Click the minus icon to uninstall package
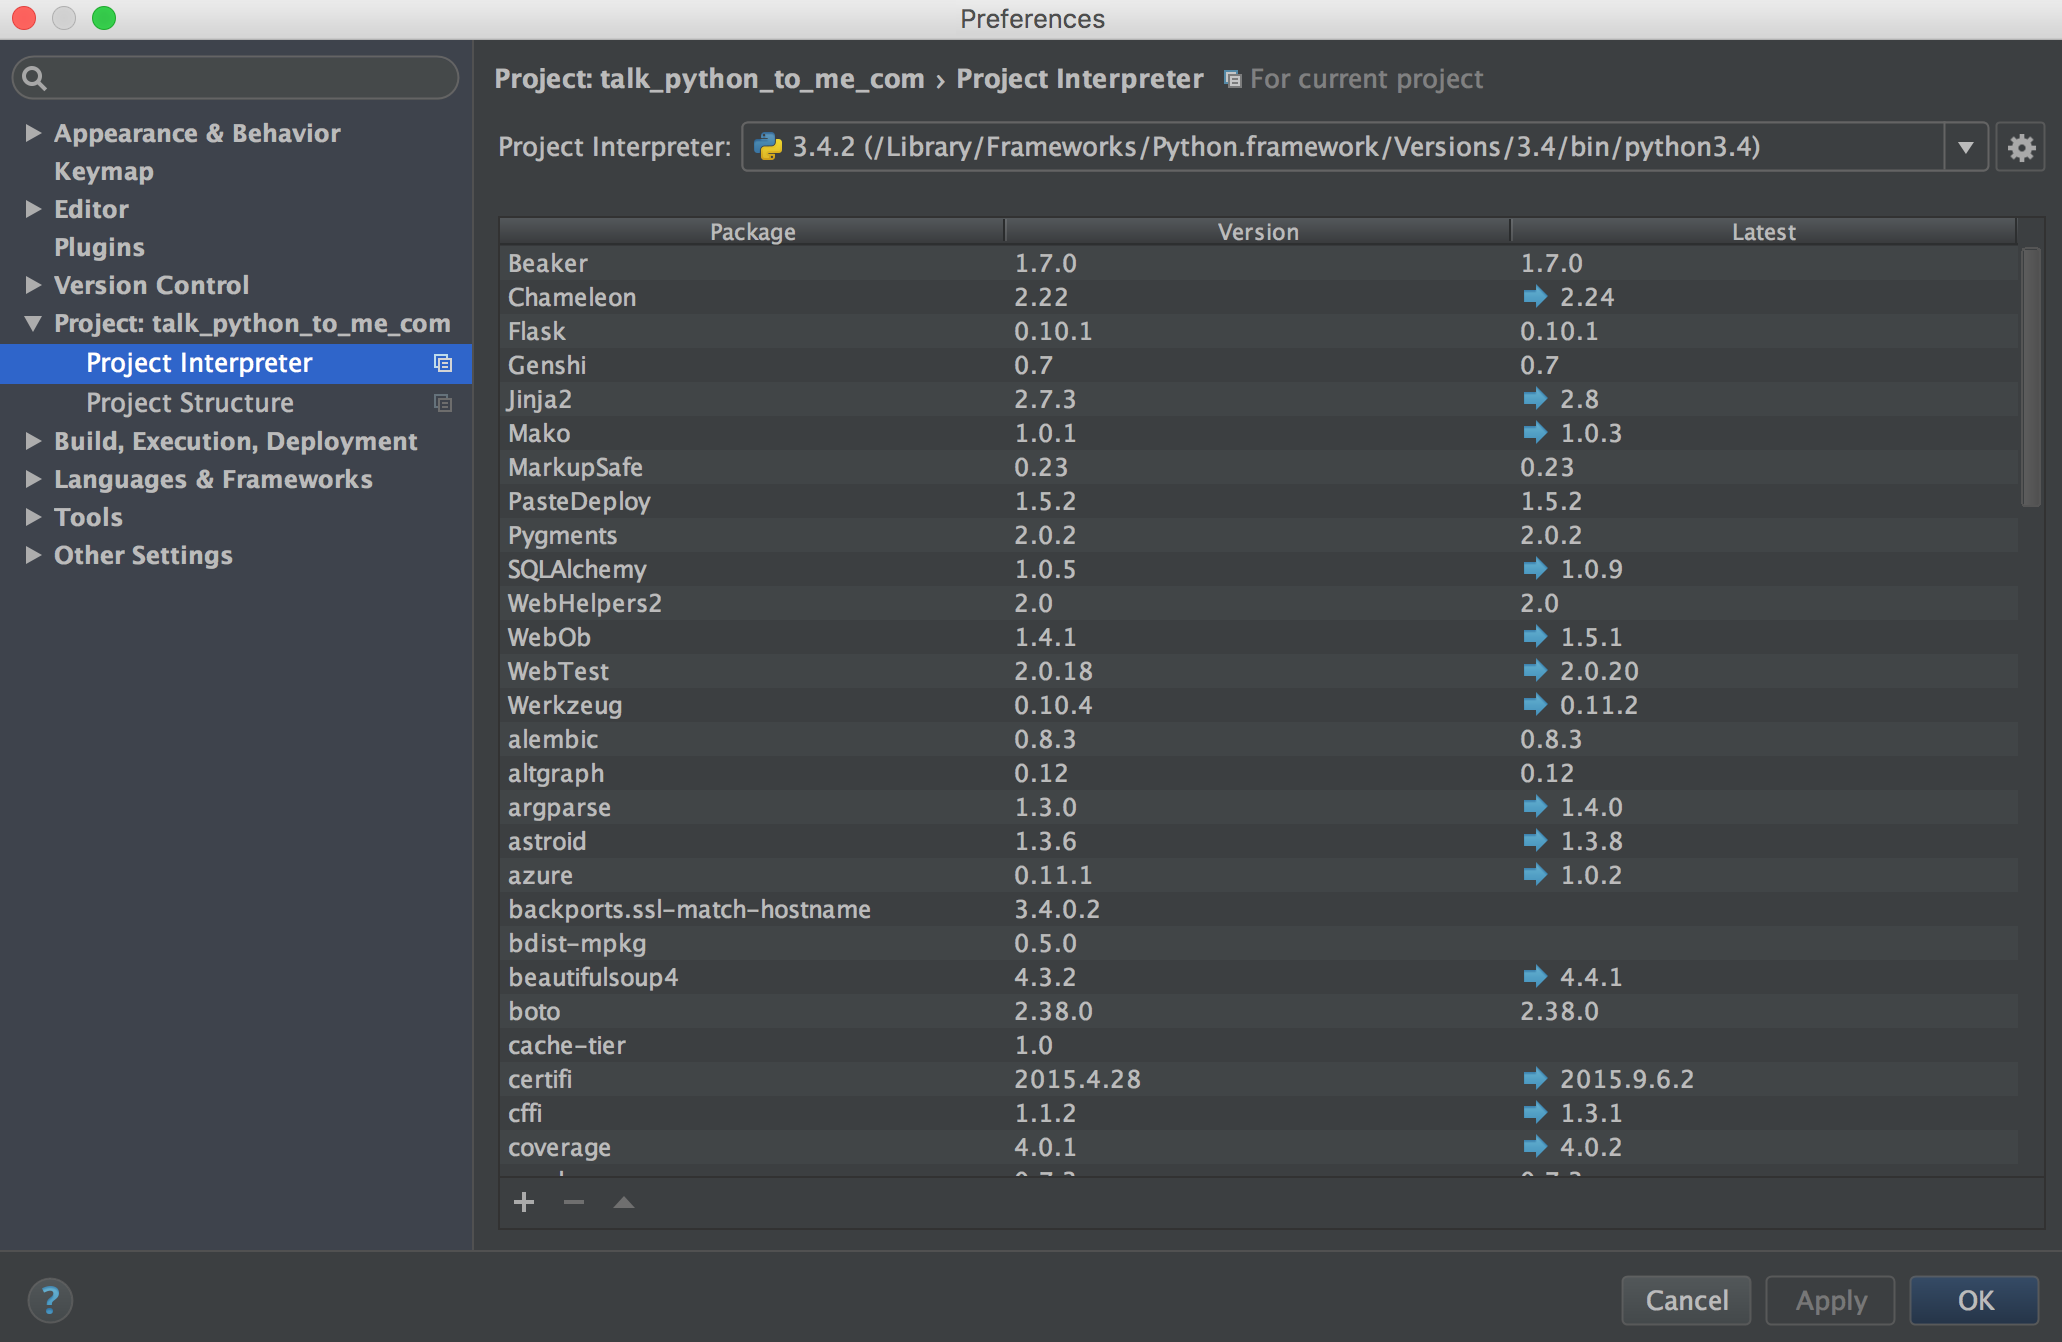Image resolution: width=2062 pixels, height=1342 pixels. (x=574, y=1202)
